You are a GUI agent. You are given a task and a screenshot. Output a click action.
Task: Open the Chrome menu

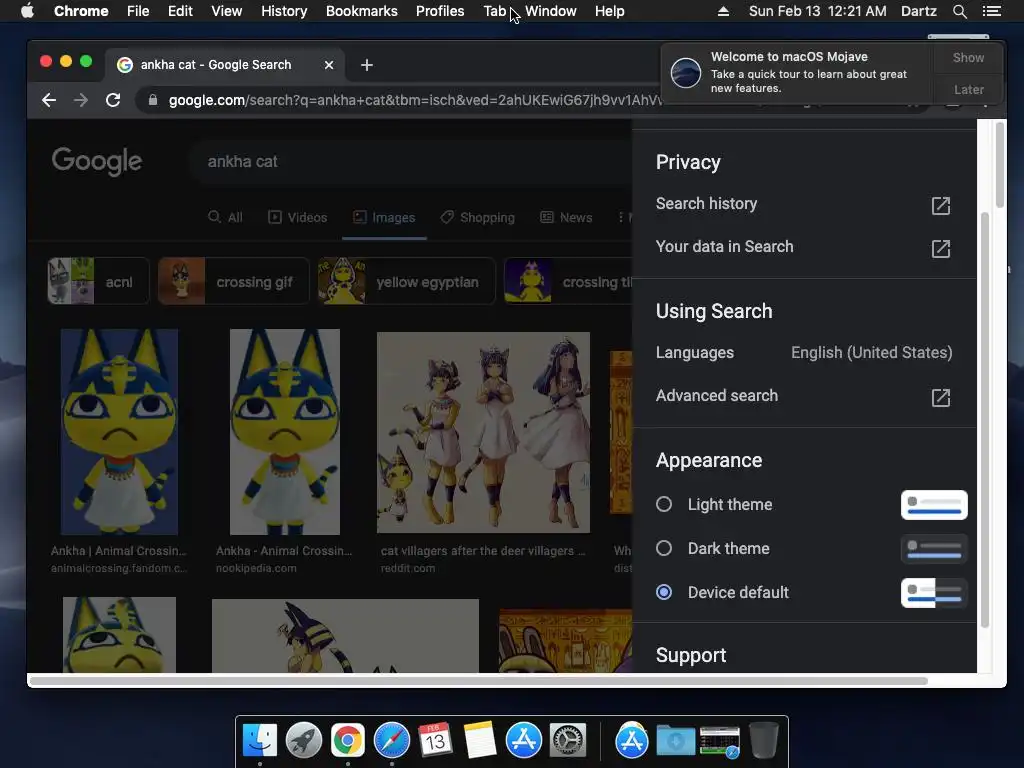pyautogui.click(x=81, y=11)
